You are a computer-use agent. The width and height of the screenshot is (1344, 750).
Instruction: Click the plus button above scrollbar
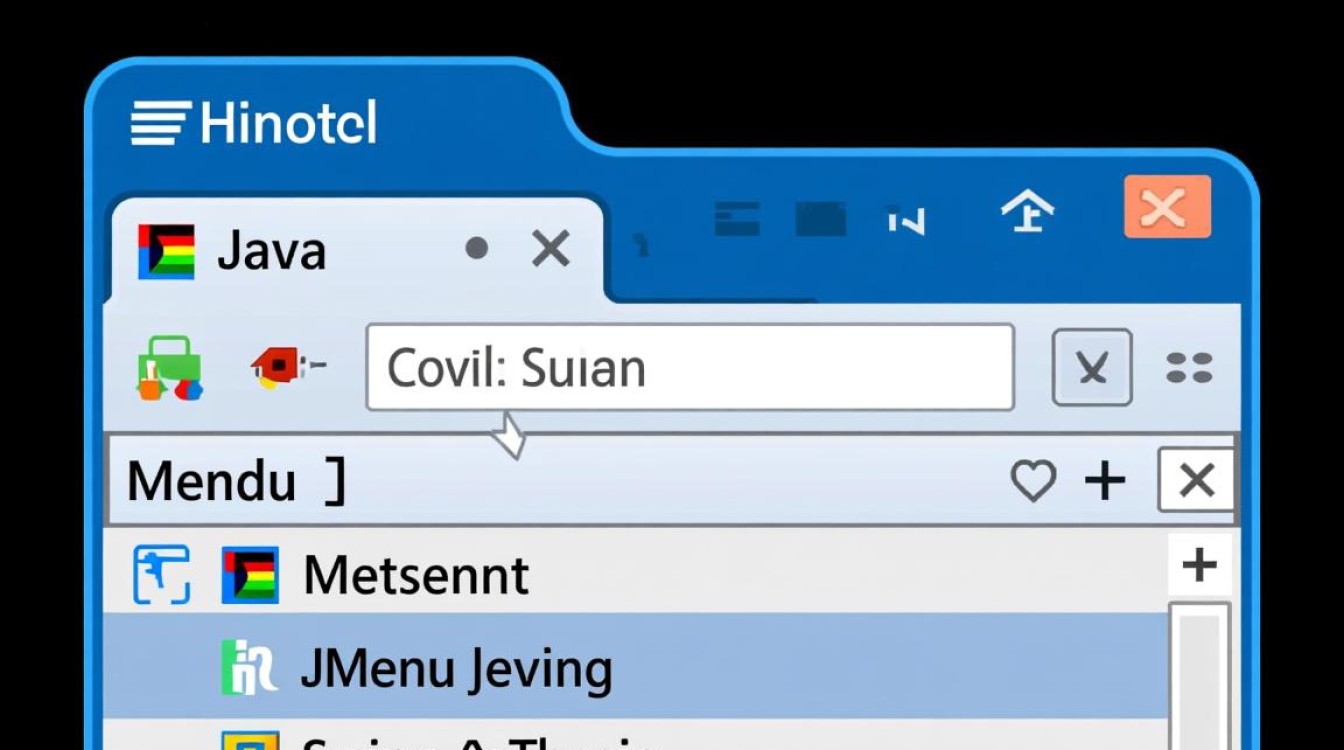(x=1199, y=566)
